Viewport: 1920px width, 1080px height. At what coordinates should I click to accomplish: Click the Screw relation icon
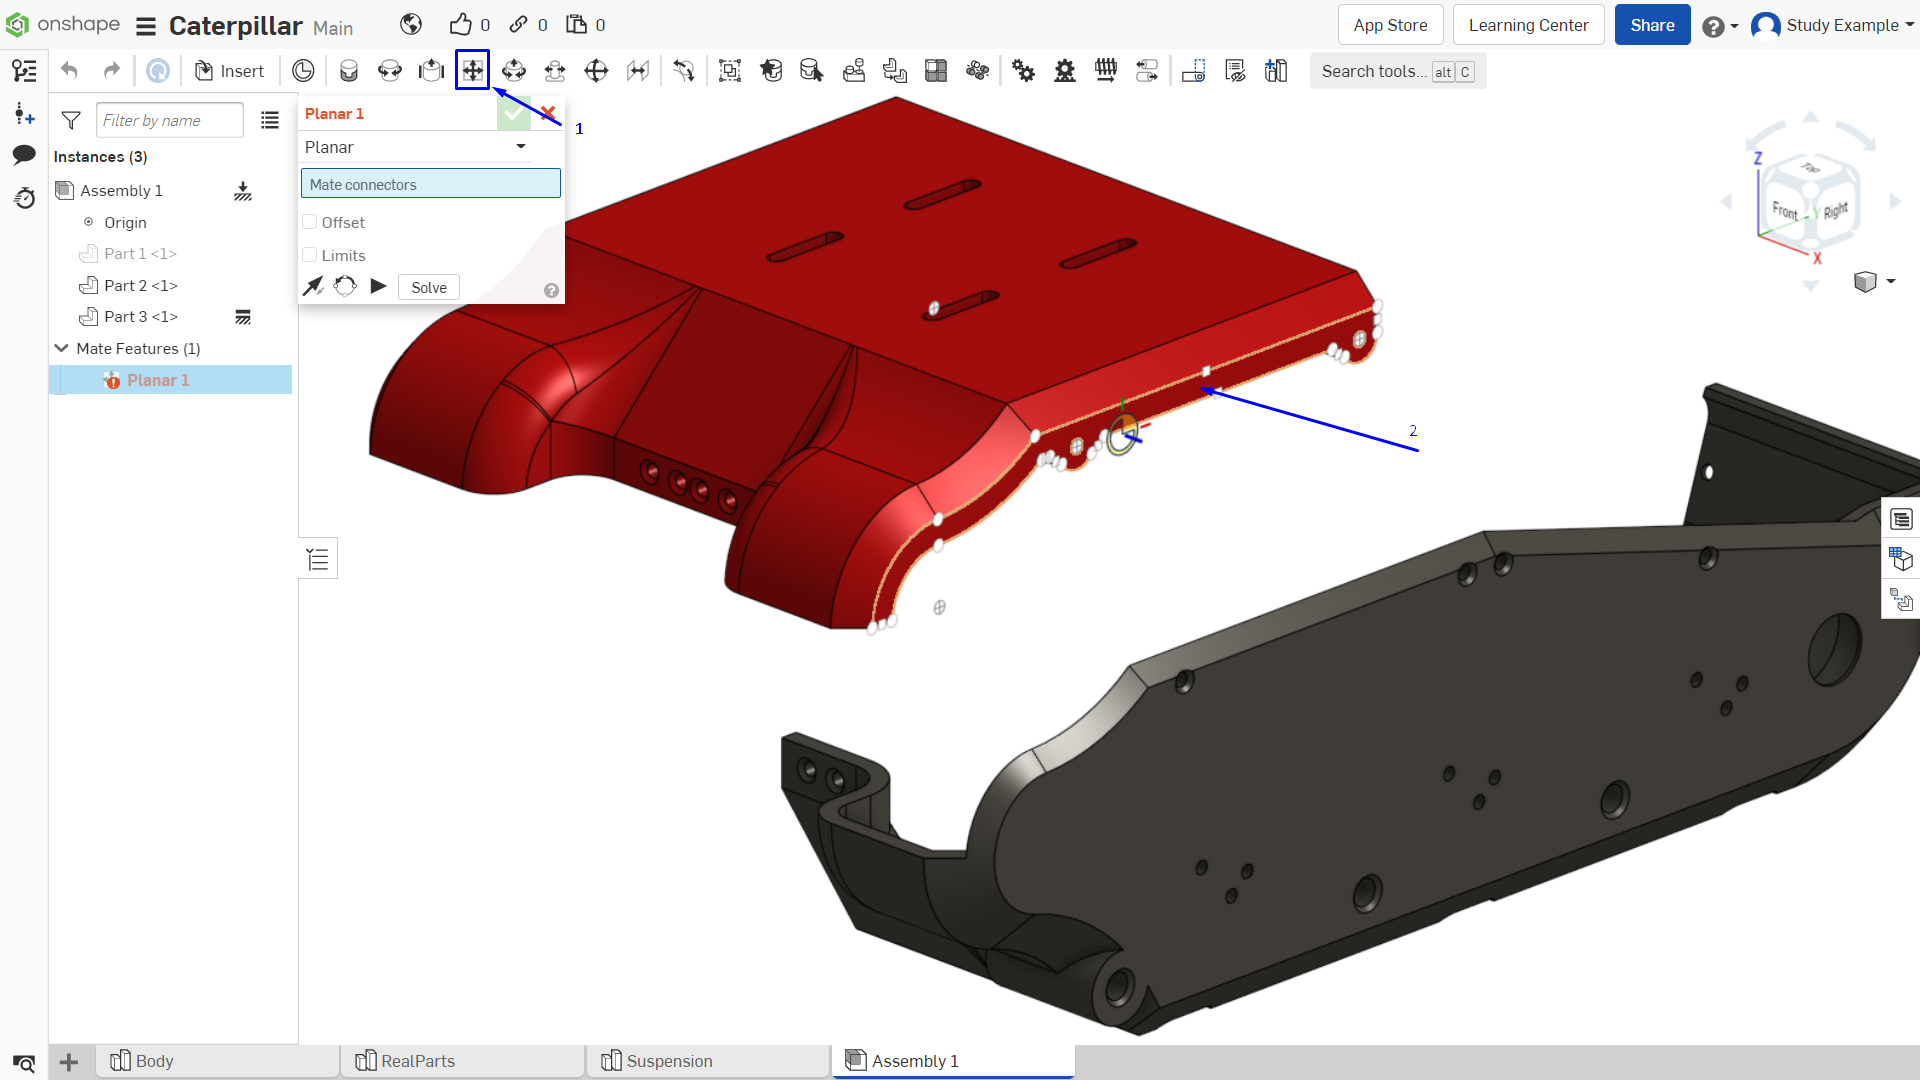click(x=1106, y=71)
